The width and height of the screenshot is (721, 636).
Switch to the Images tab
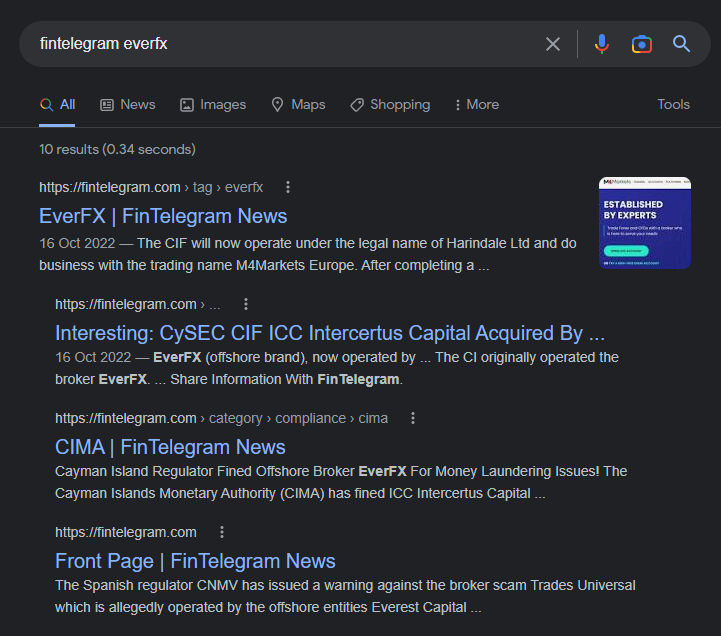pyautogui.click(x=213, y=104)
